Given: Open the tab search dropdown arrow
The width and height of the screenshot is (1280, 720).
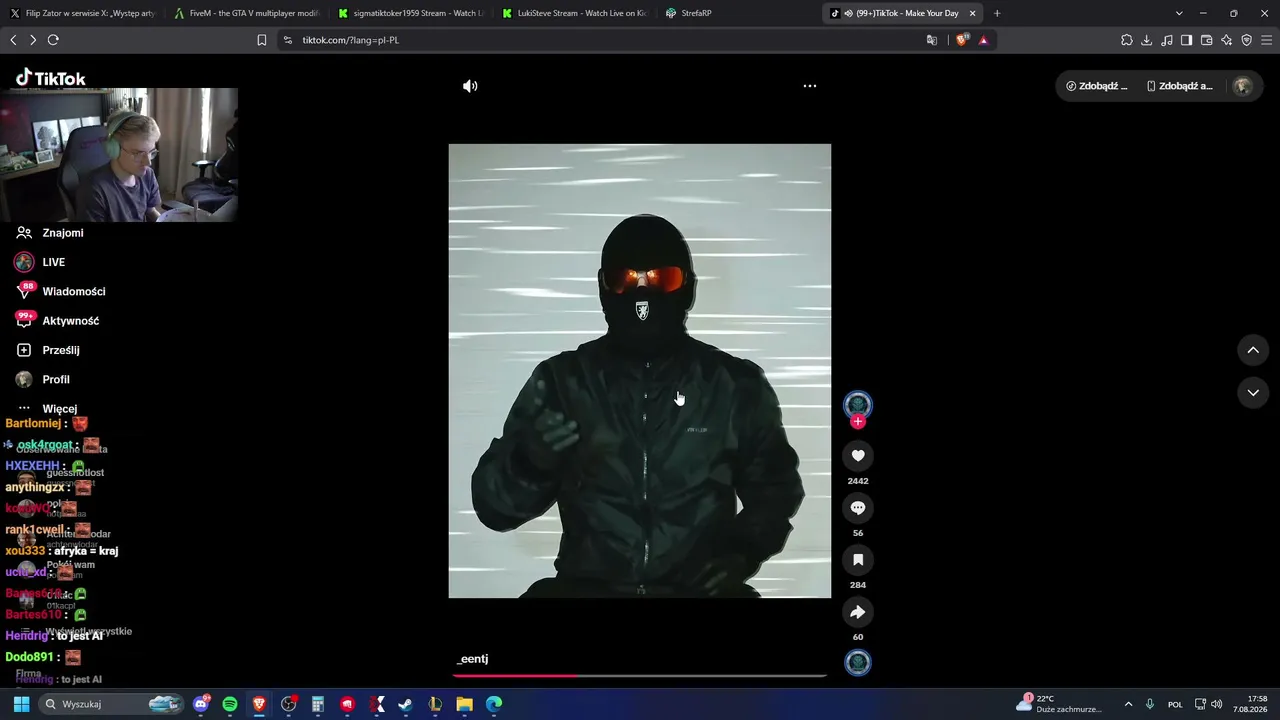Looking at the screenshot, I should pyautogui.click(x=1179, y=13).
